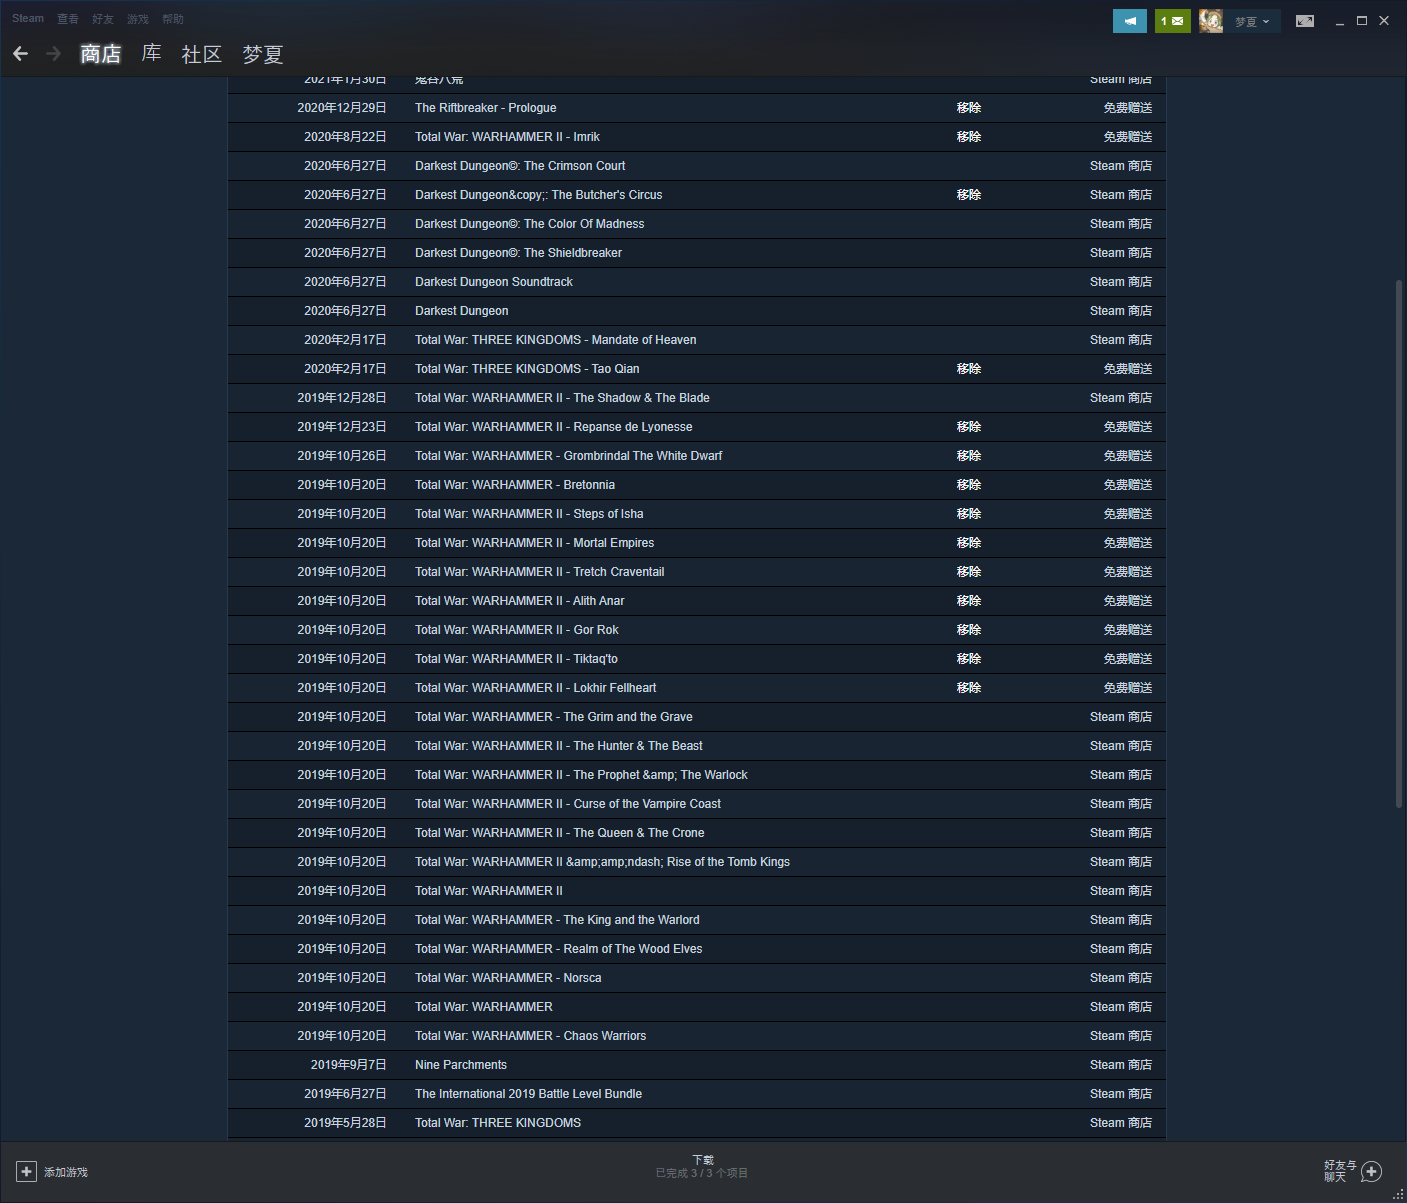Screen dimensions: 1407x1203
Task: Expand the 梦夏 account dropdown
Action: coord(1252,21)
